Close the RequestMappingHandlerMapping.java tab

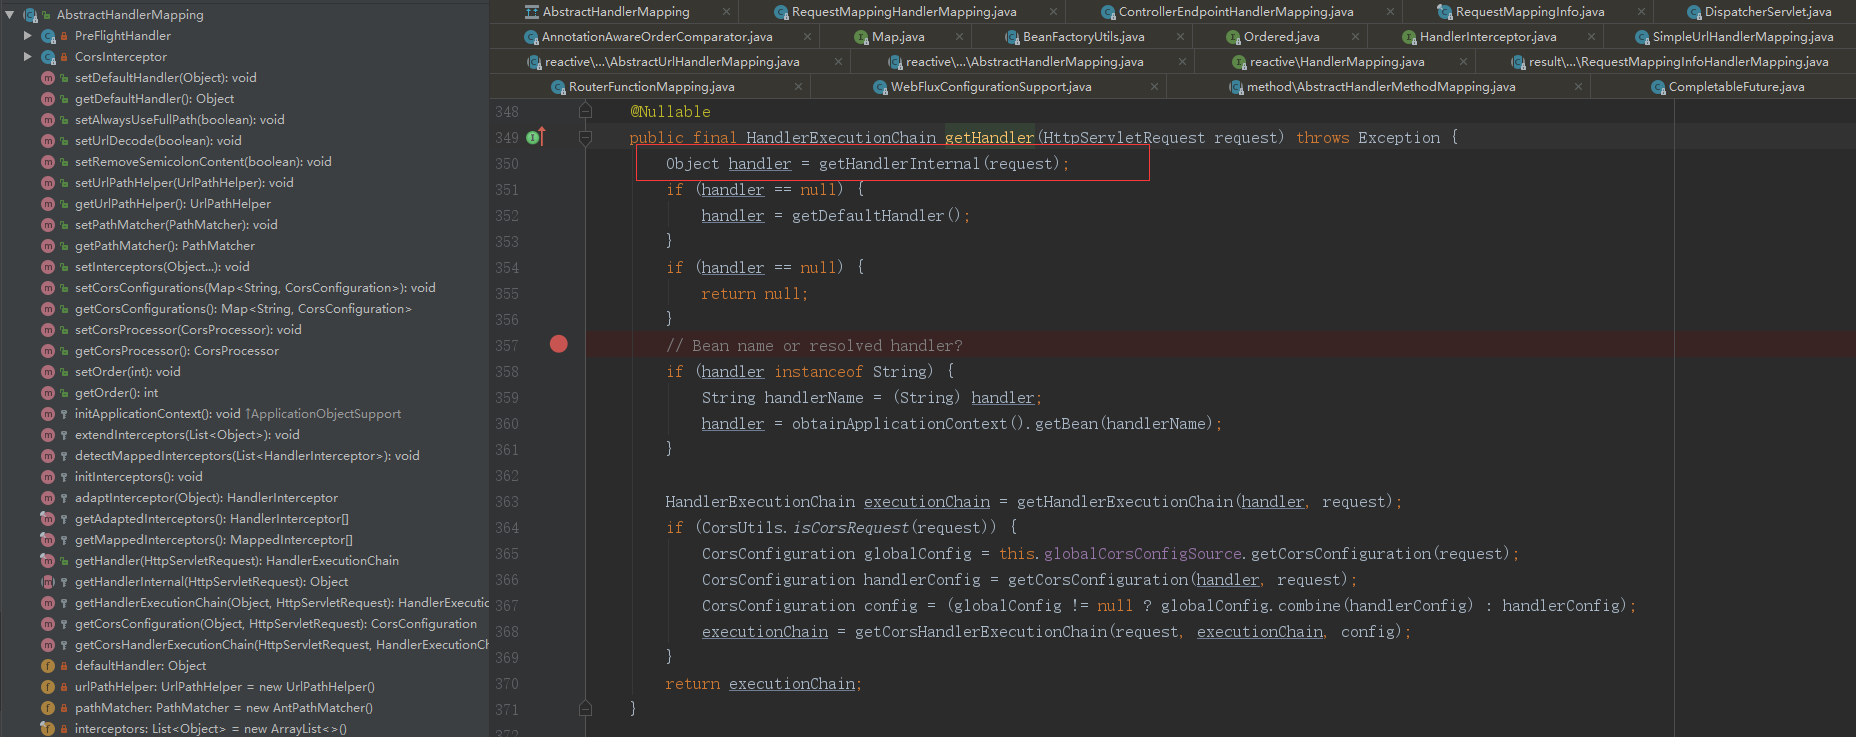[1053, 12]
